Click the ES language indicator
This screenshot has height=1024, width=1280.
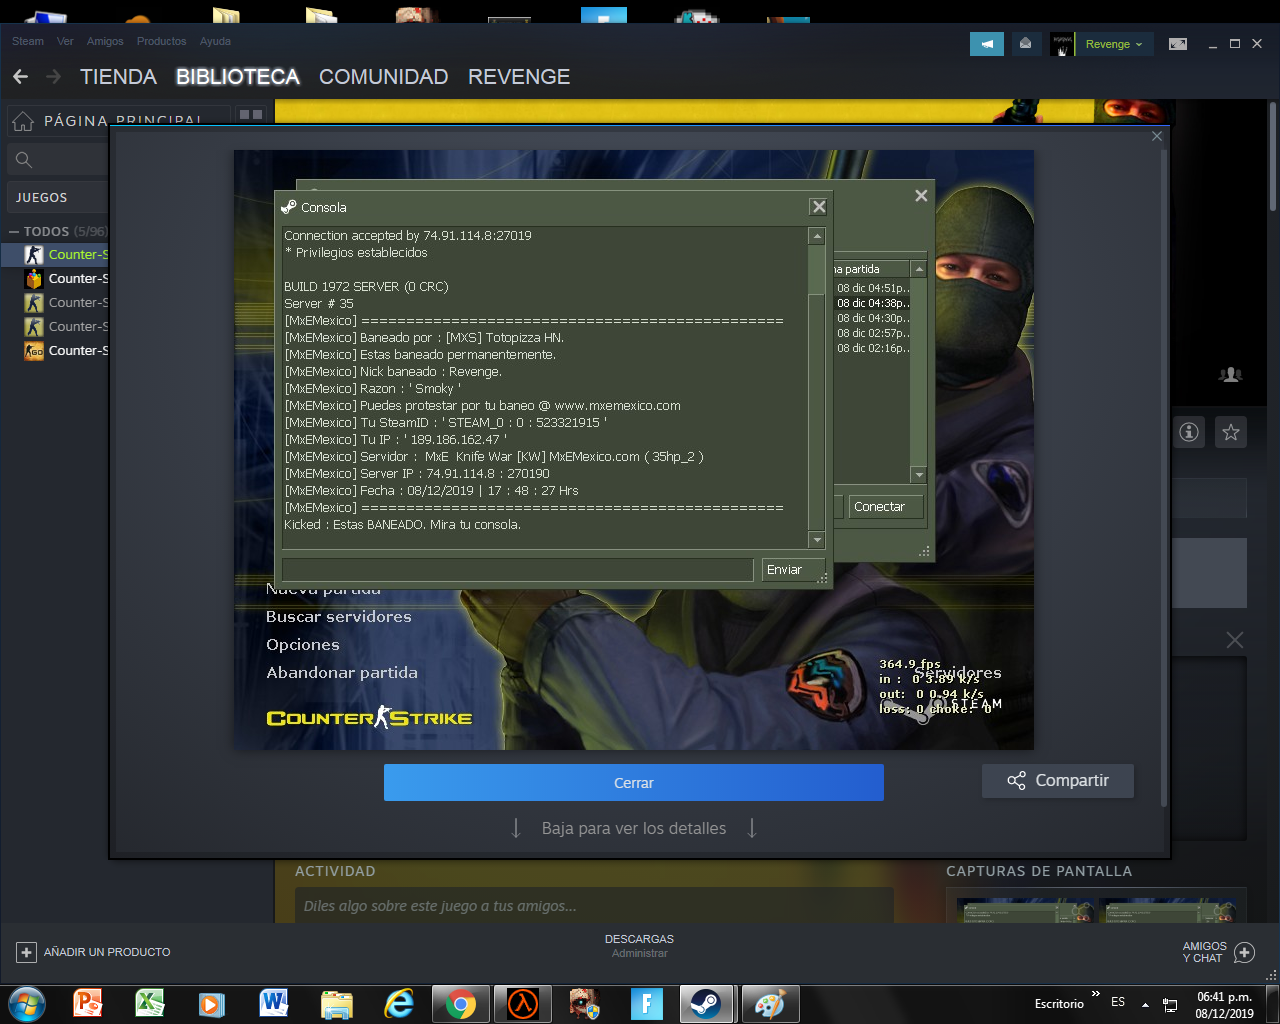[1118, 1002]
